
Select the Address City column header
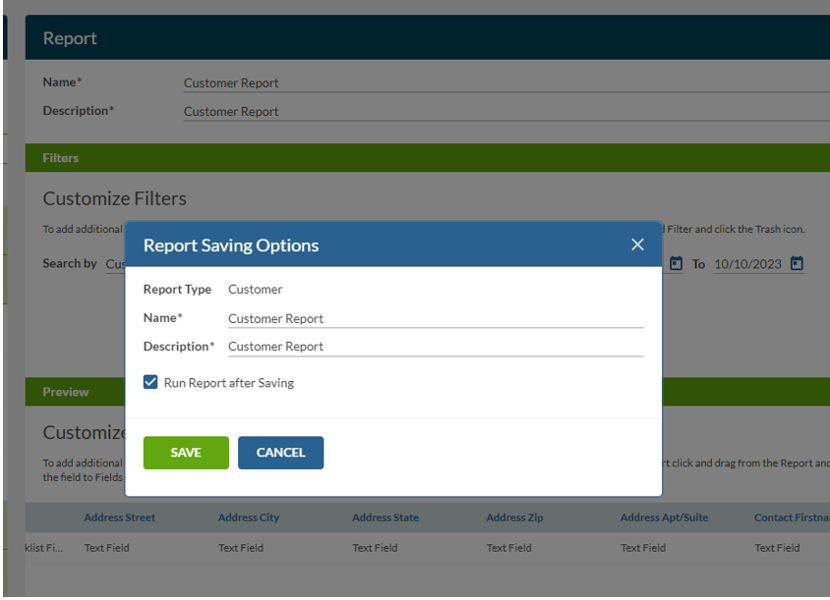(248, 517)
